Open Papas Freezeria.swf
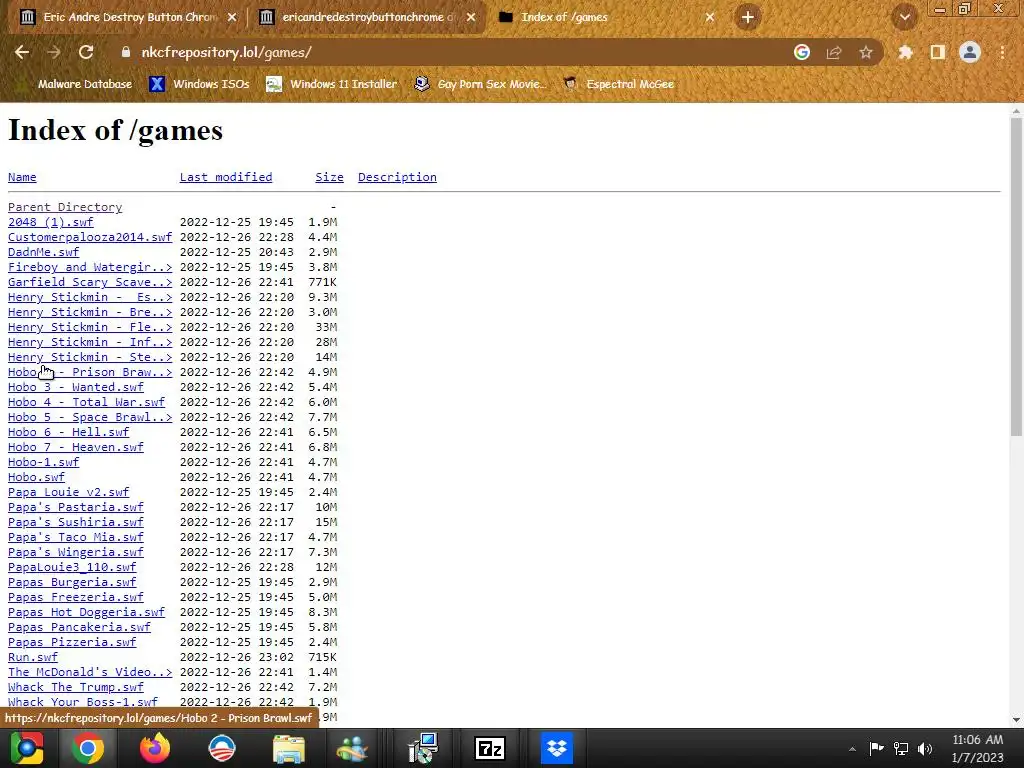 pos(76,598)
